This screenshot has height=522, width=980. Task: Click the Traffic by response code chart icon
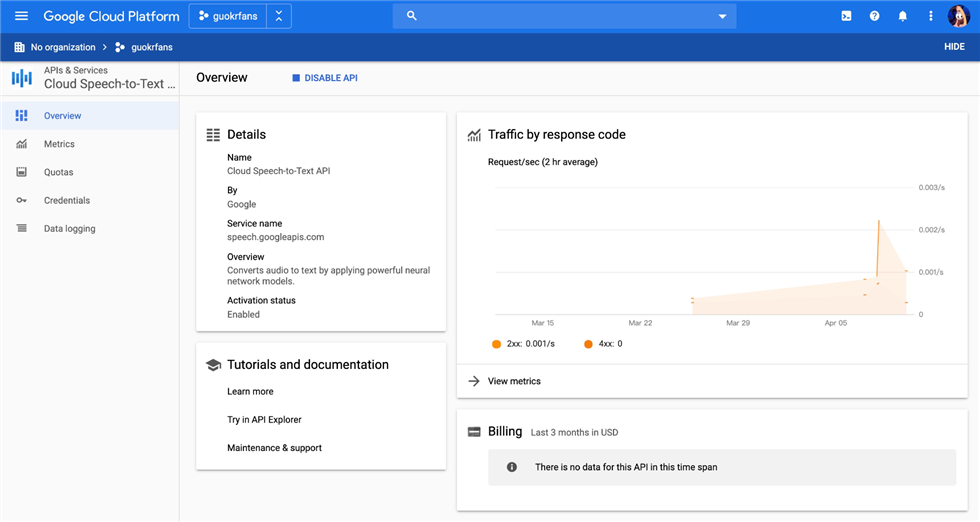(474, 135)
